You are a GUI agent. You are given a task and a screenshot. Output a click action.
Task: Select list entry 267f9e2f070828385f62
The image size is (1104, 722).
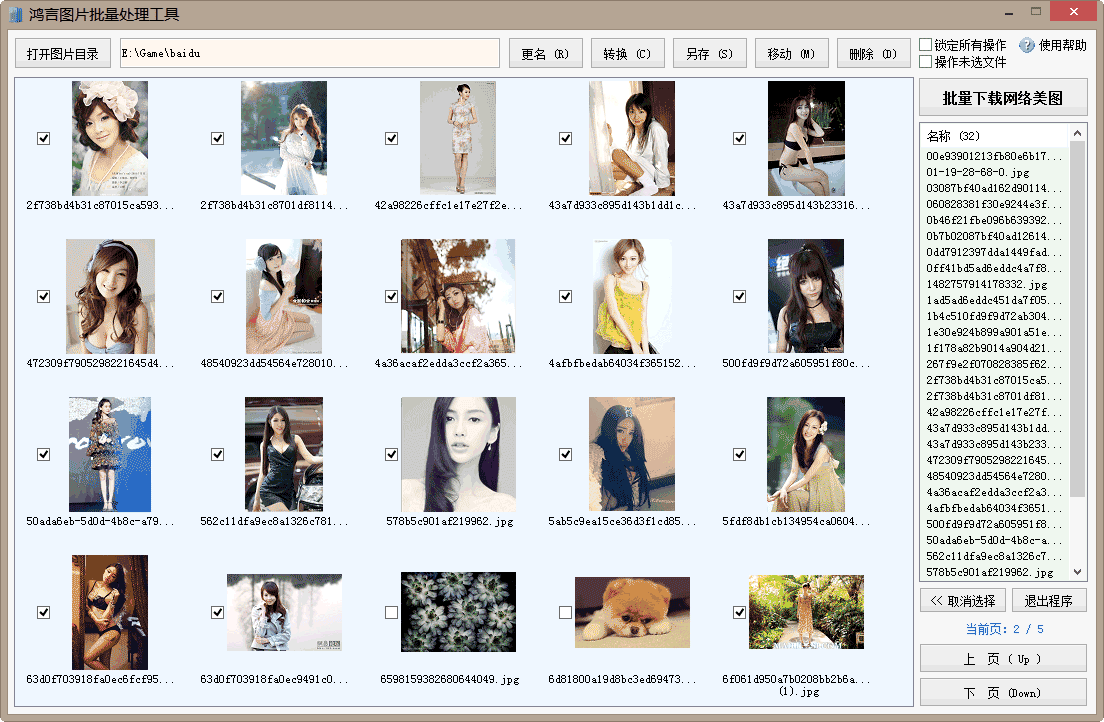click(x=996, y=364)
